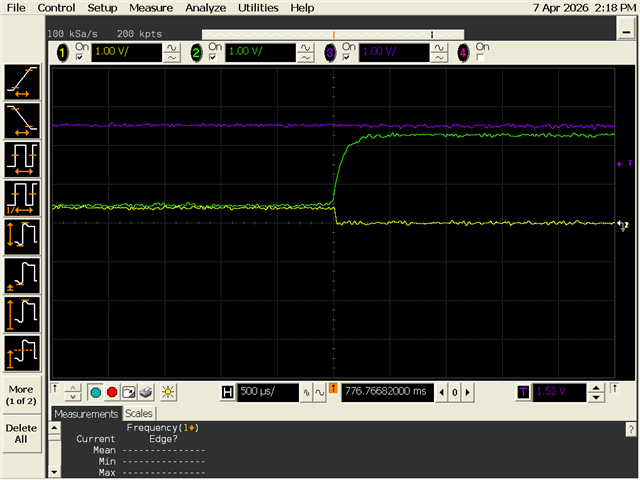Click the teal Run acquisition button
640x480 pixels.
96,392
